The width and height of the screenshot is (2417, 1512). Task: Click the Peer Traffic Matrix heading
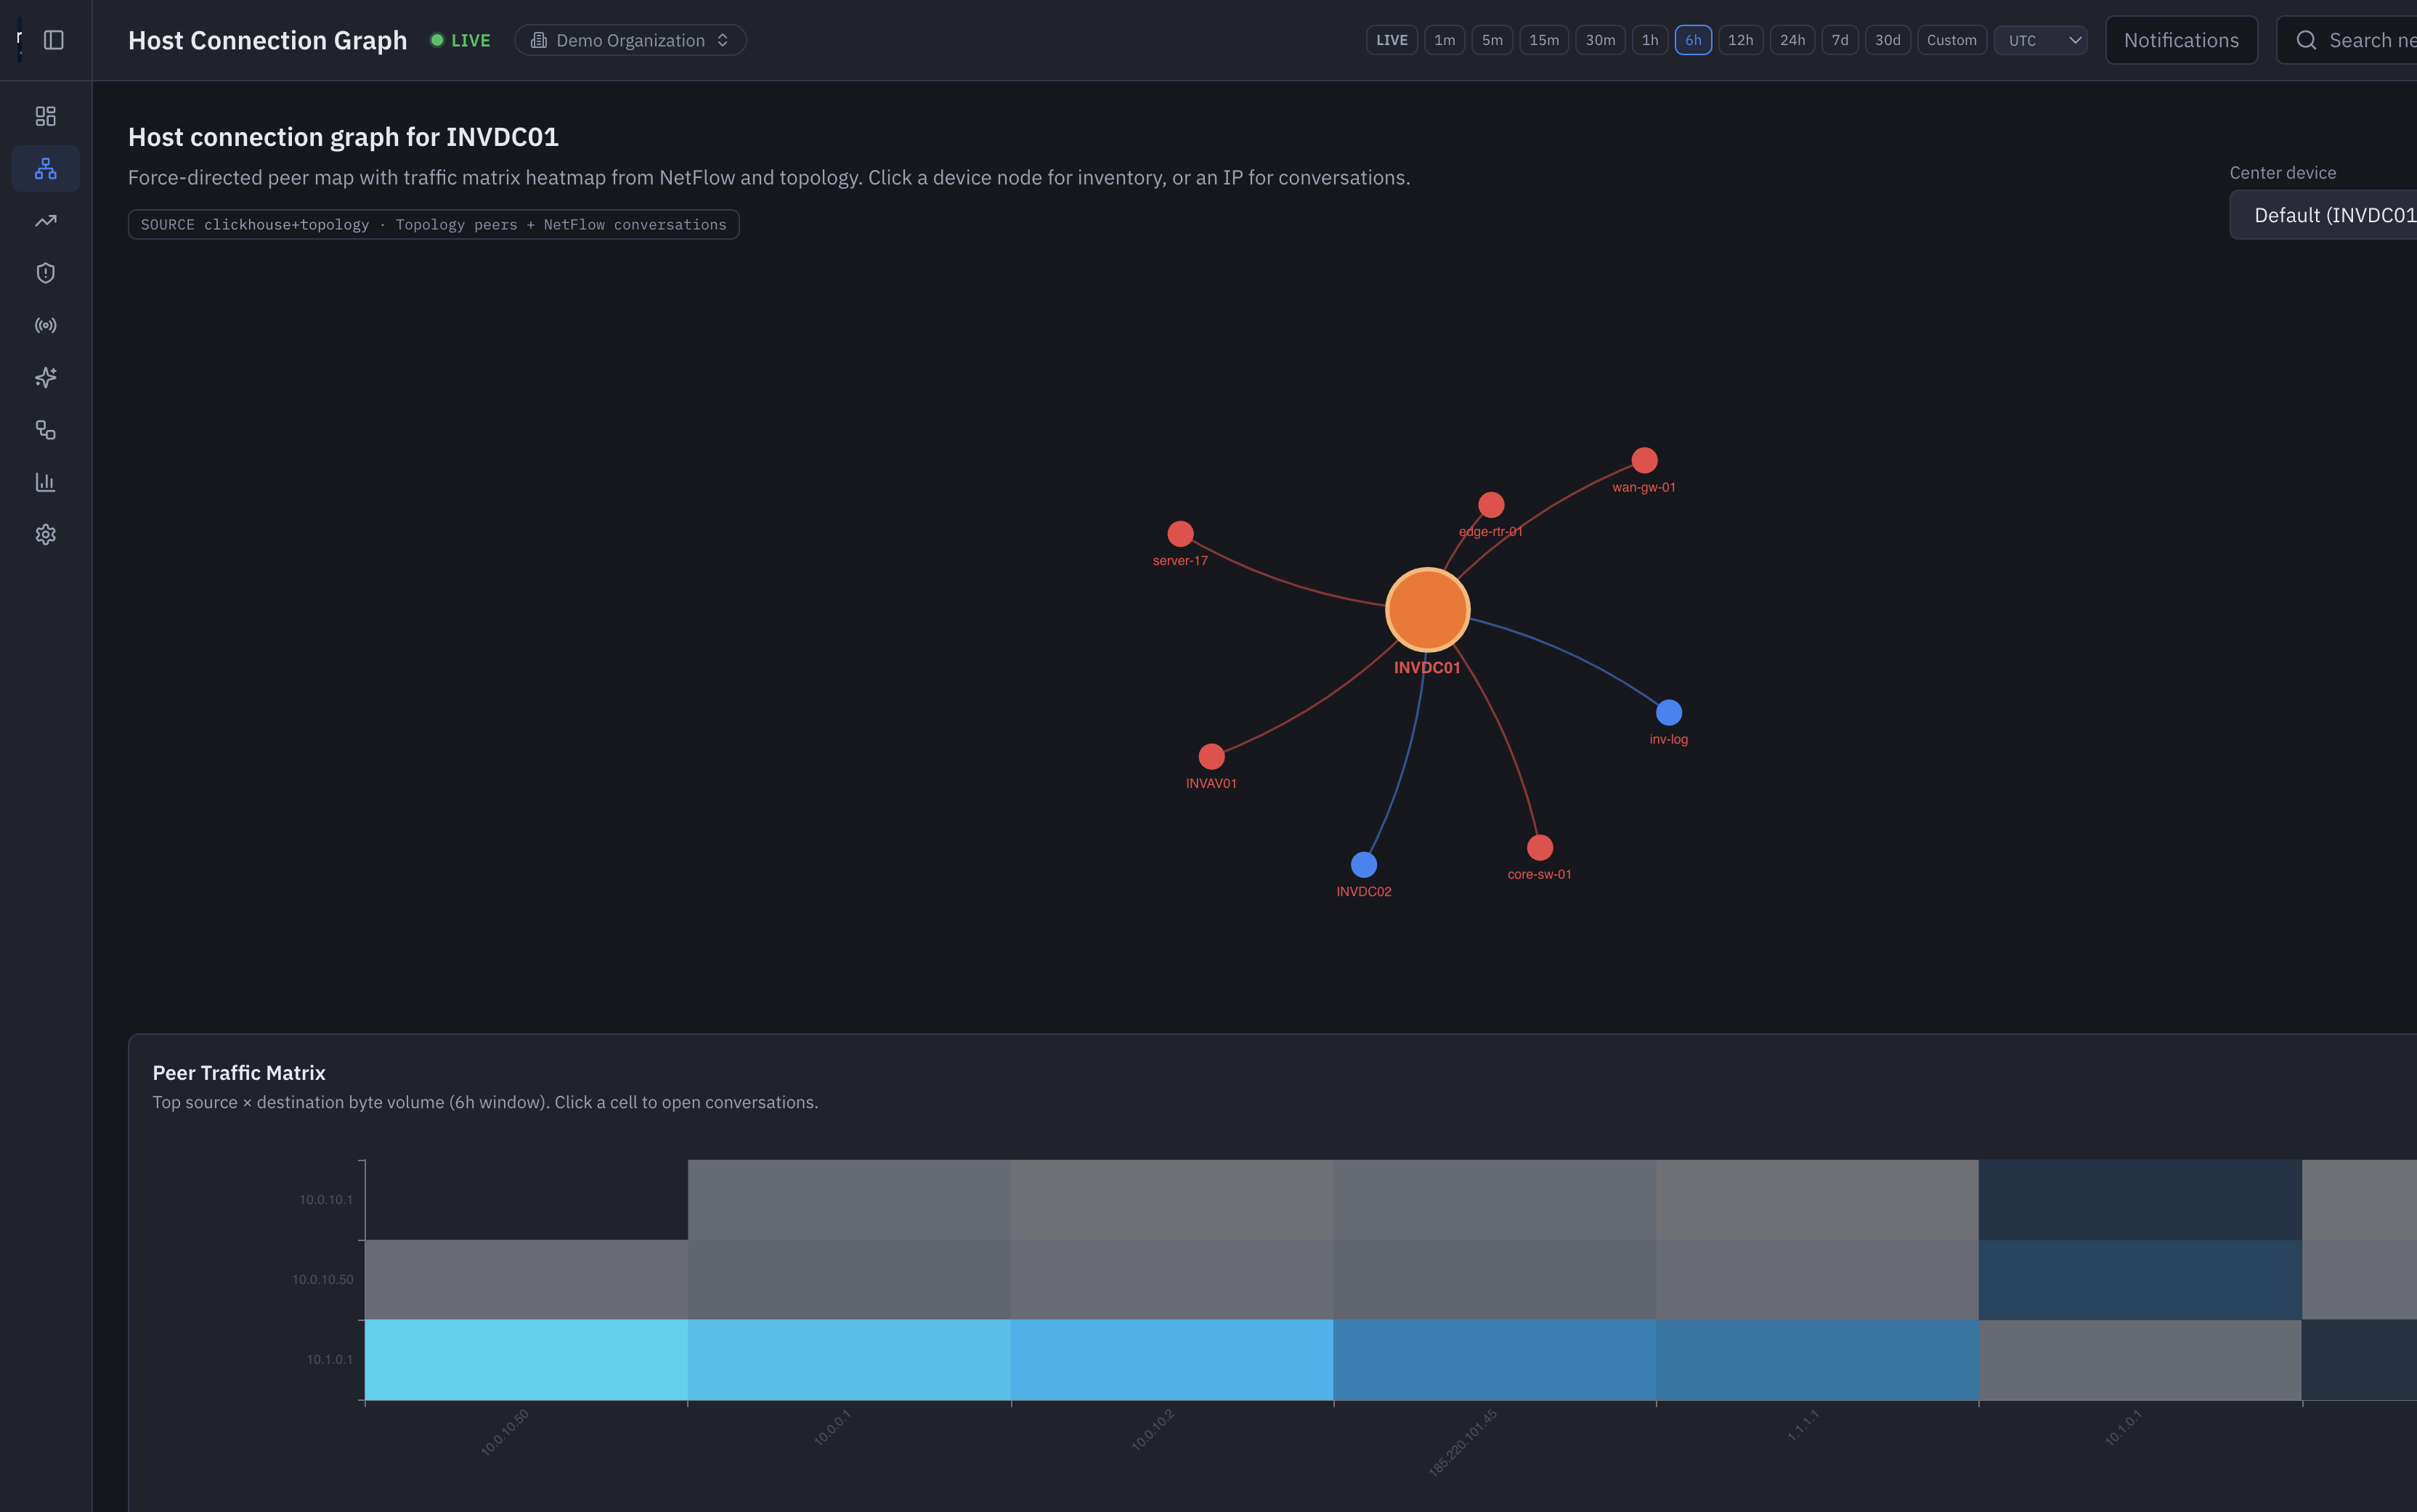click(x=239, y=1073)
